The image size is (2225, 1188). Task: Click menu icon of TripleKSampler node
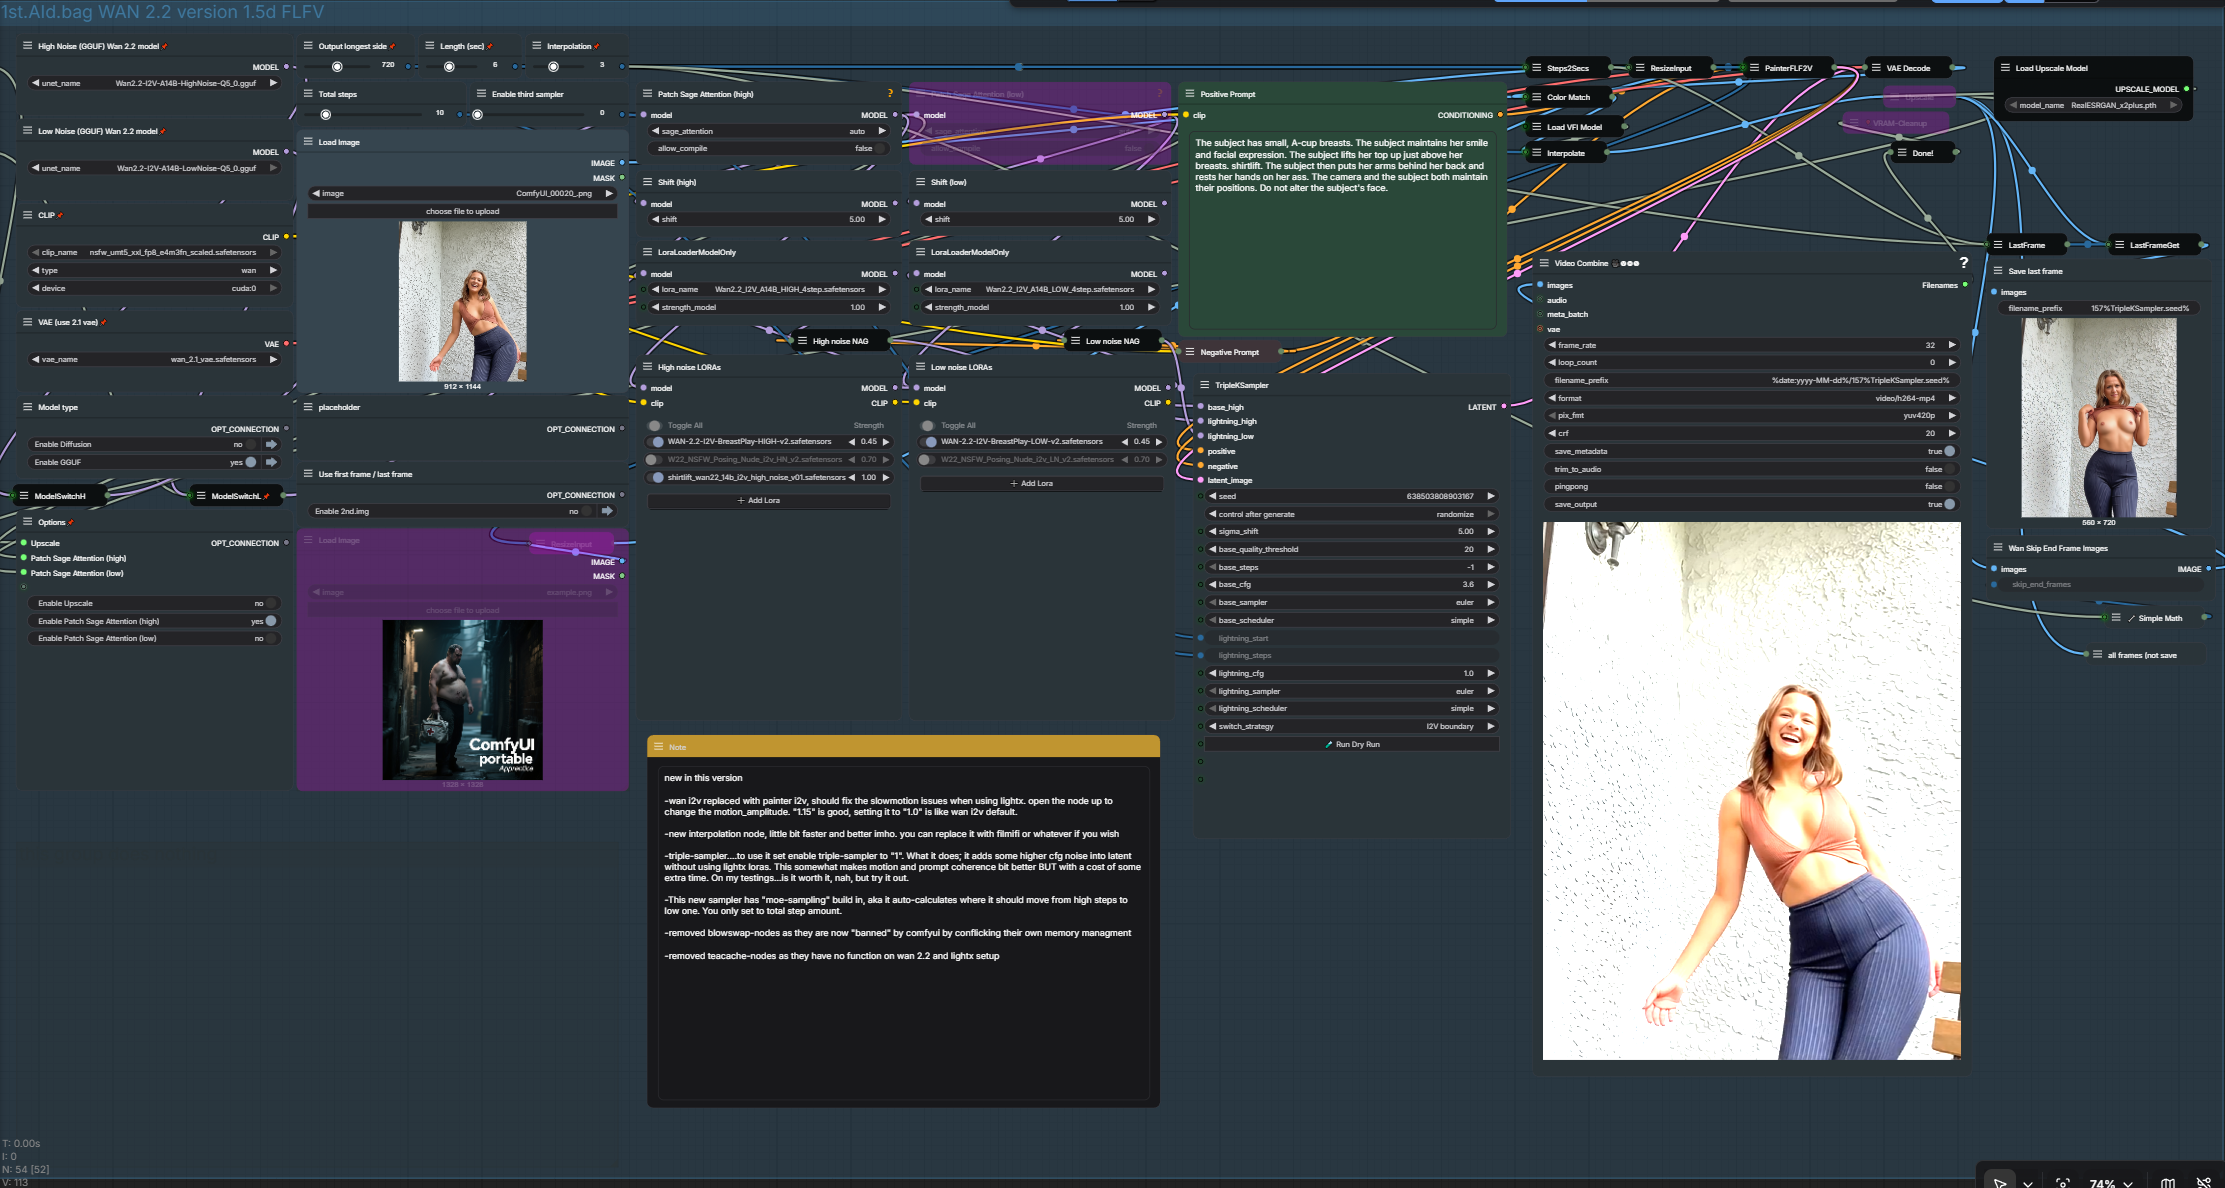[x=1205, y=385]
